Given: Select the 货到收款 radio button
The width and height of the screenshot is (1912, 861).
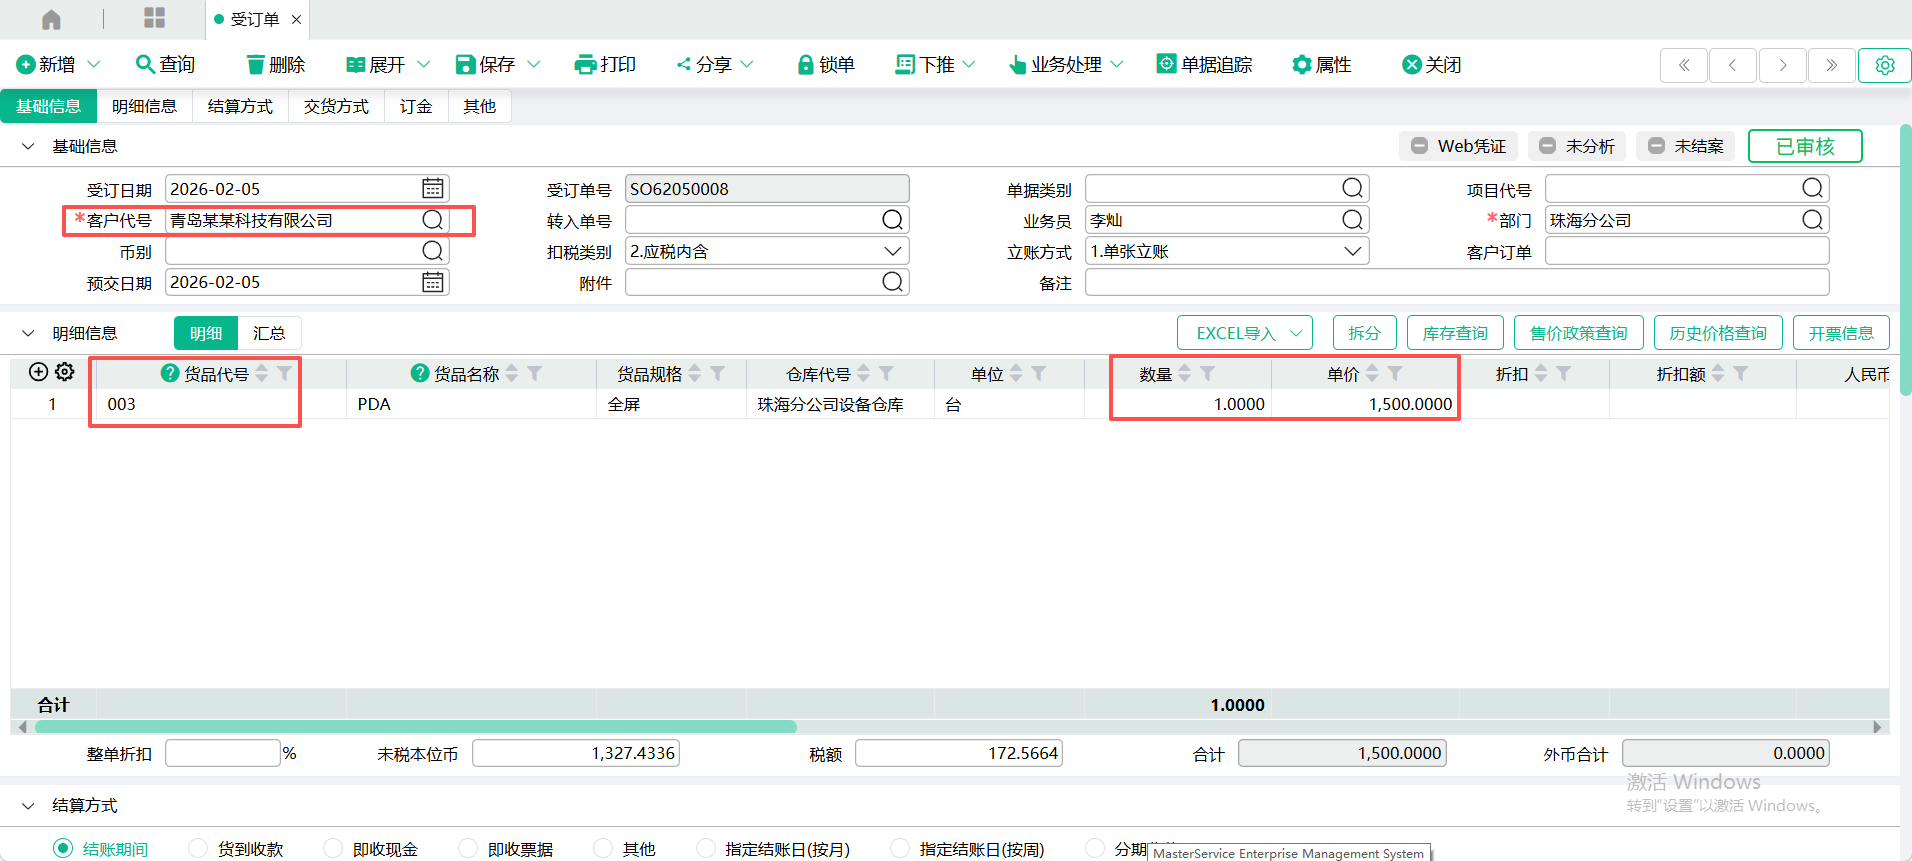Looking at the screenshot, I should 198,848.
